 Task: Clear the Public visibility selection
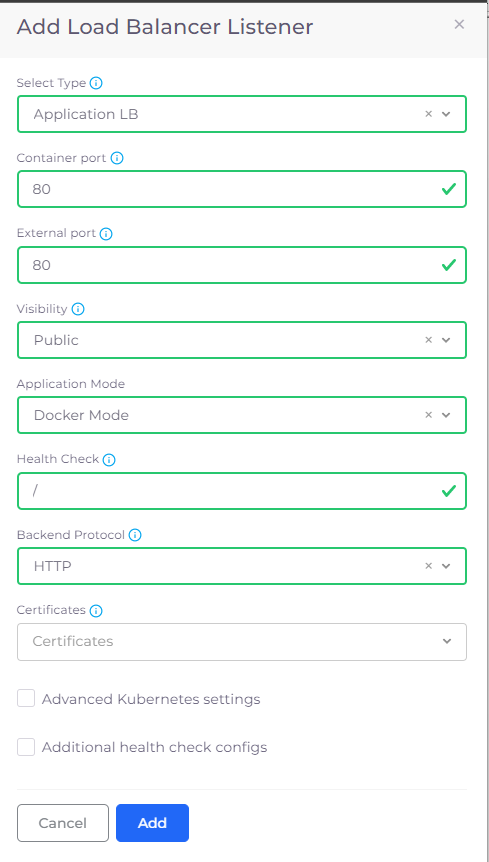click(x=429, y=340)
